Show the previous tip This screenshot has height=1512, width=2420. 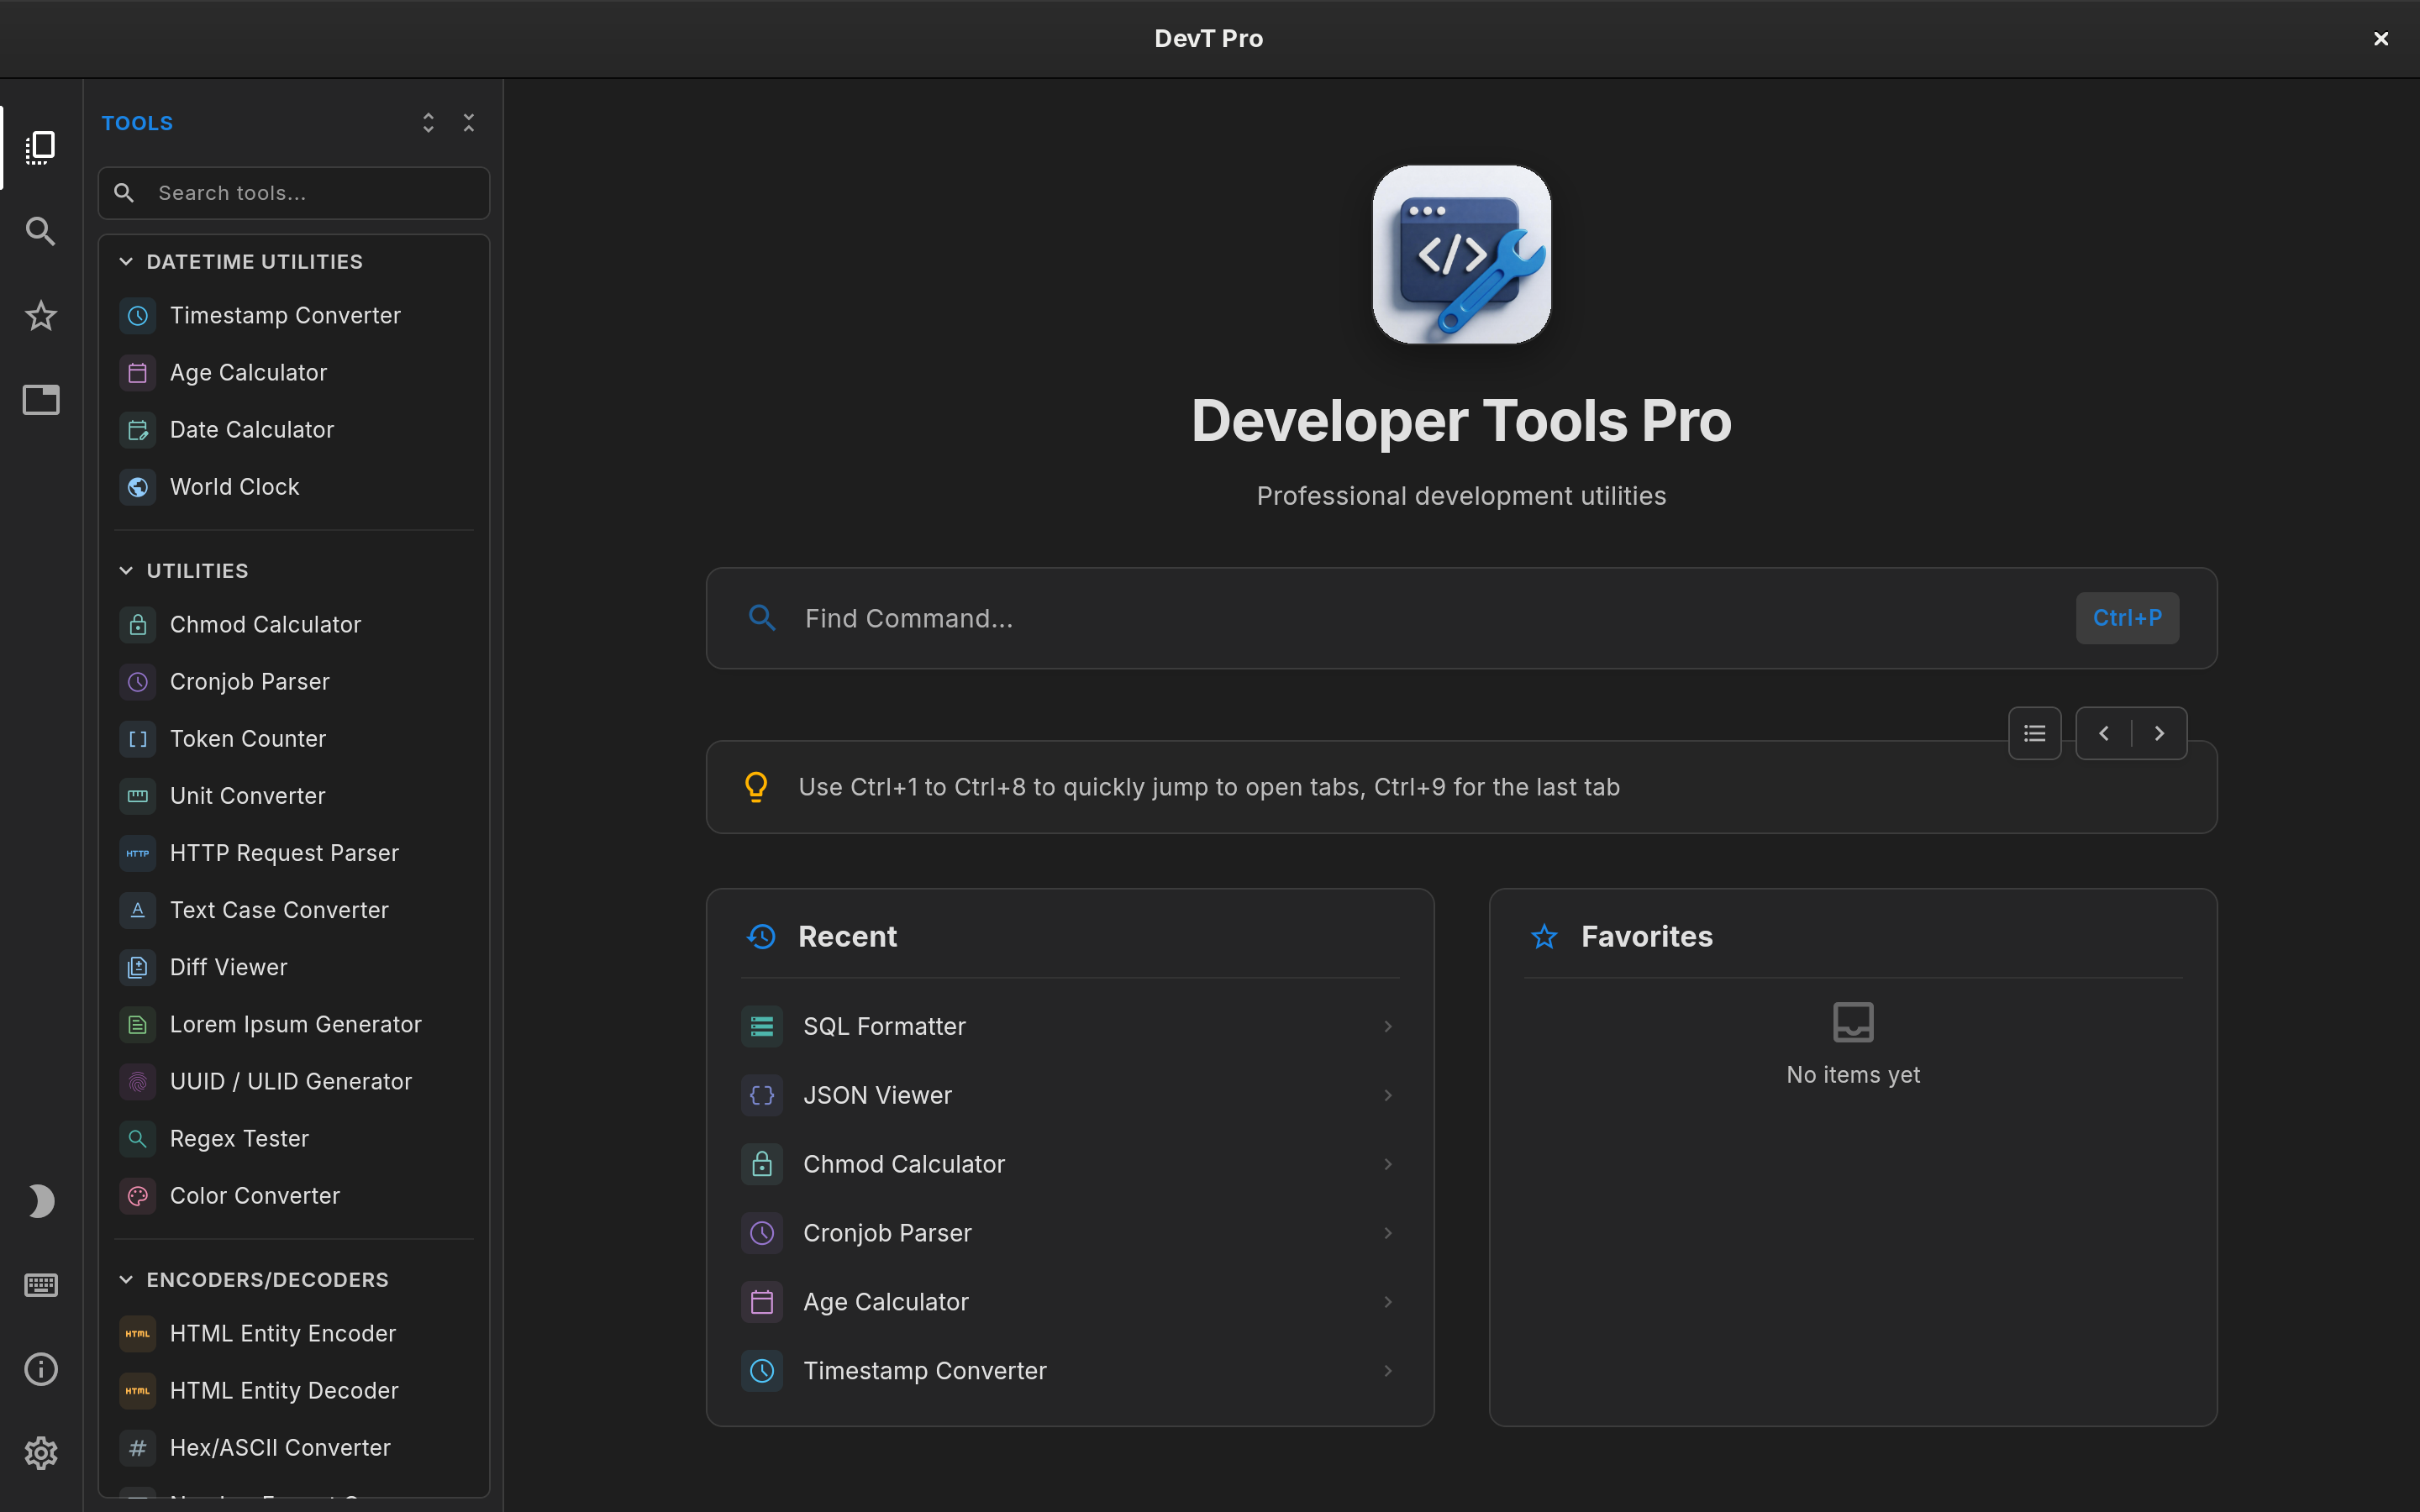pyautogui.click(x=2104, y=734)
